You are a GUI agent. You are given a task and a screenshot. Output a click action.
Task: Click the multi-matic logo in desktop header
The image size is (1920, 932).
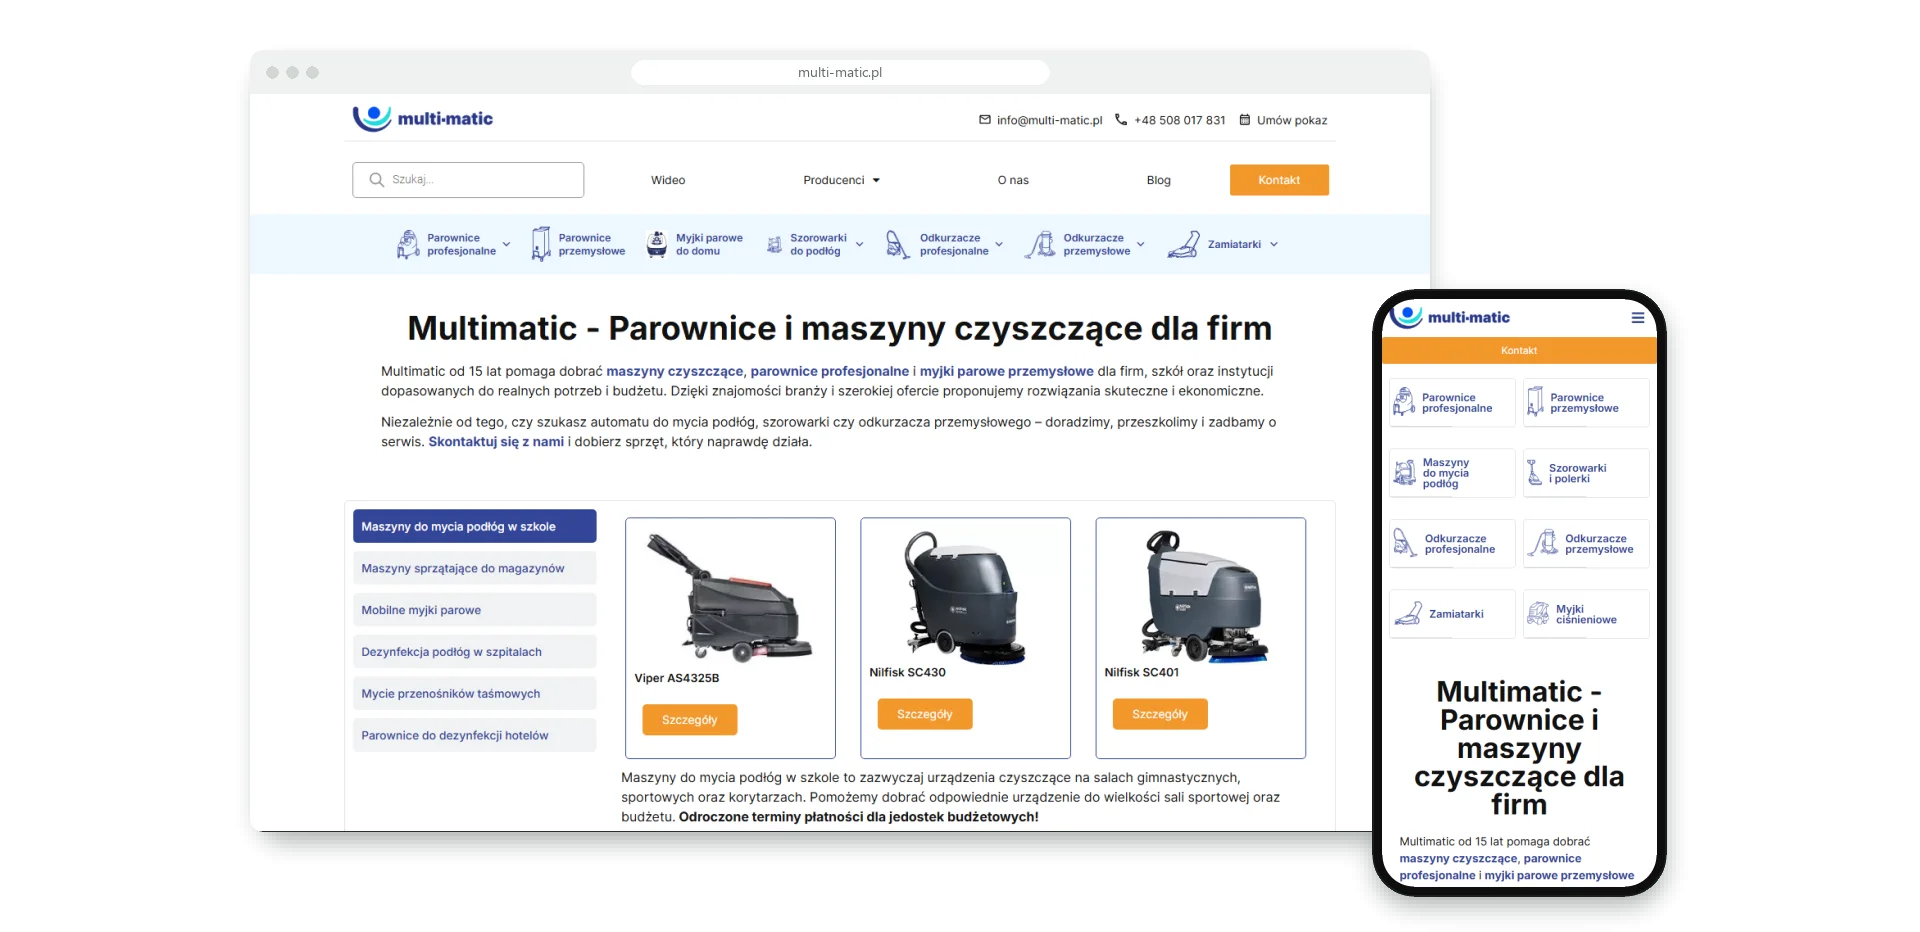[x=422, y=118]
